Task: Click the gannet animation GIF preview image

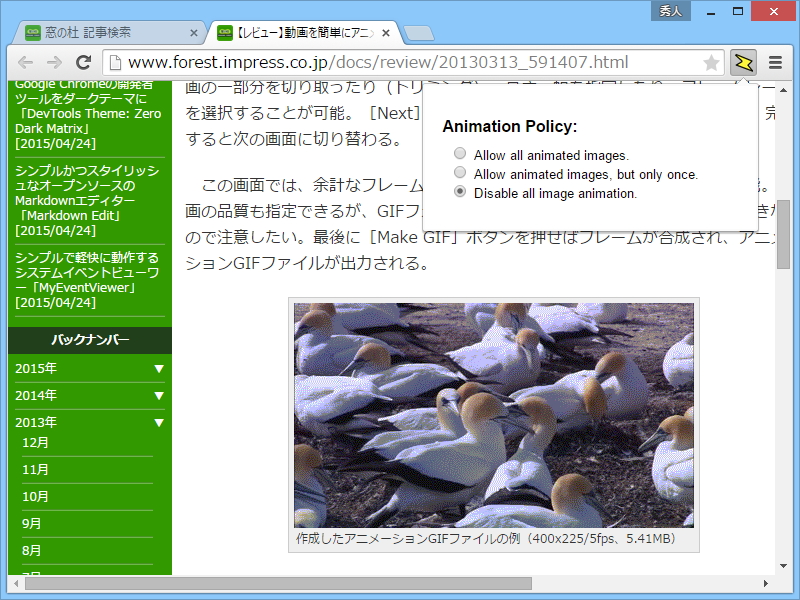Action: pyautogui.click(x=494, y=417)
